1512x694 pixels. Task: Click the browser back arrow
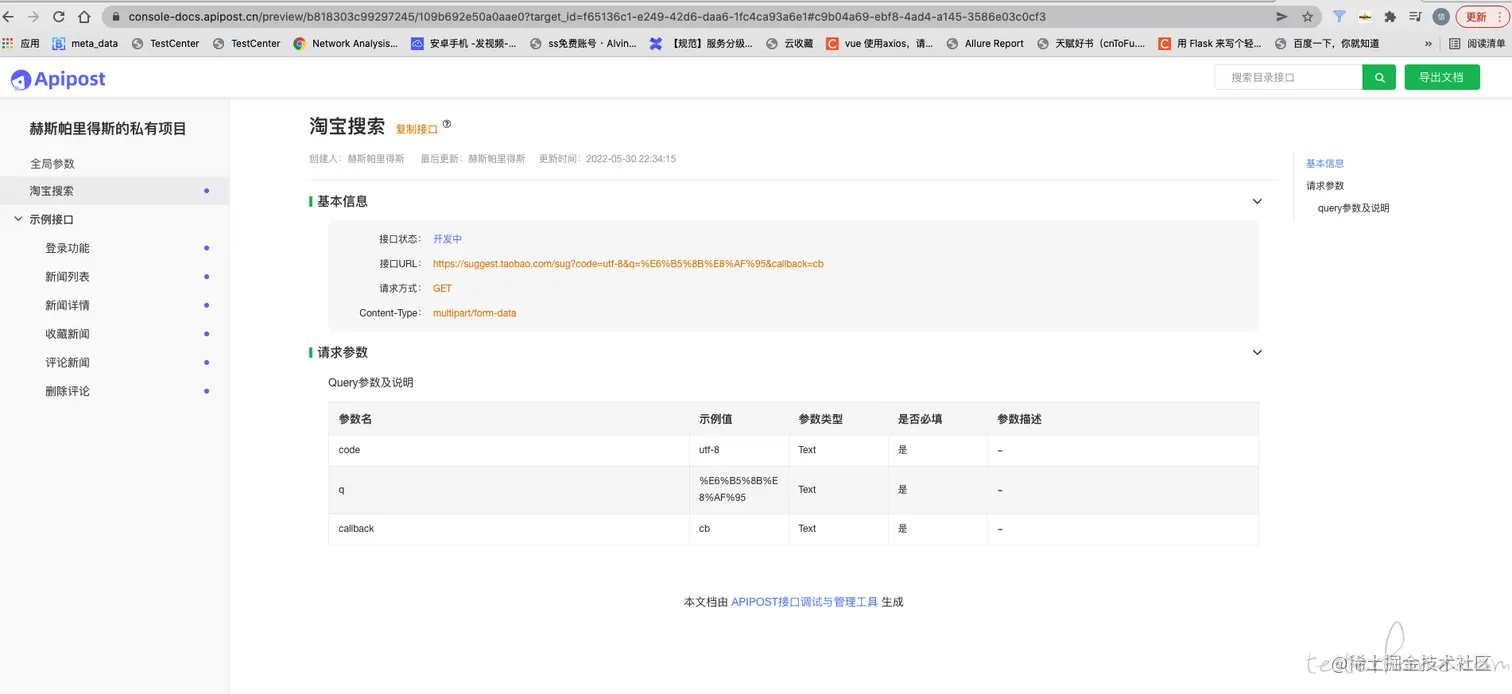10,17
